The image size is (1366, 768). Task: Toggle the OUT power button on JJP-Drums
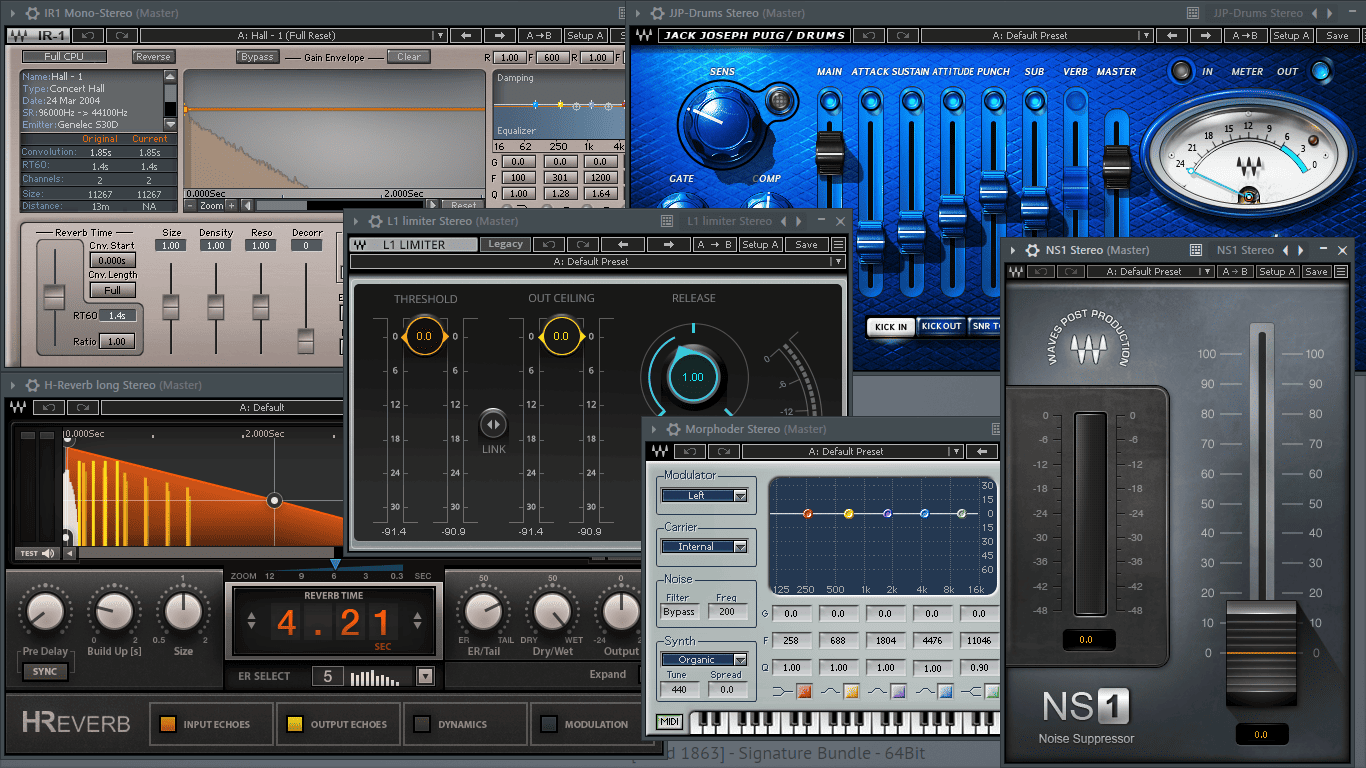click(1321, 71)
